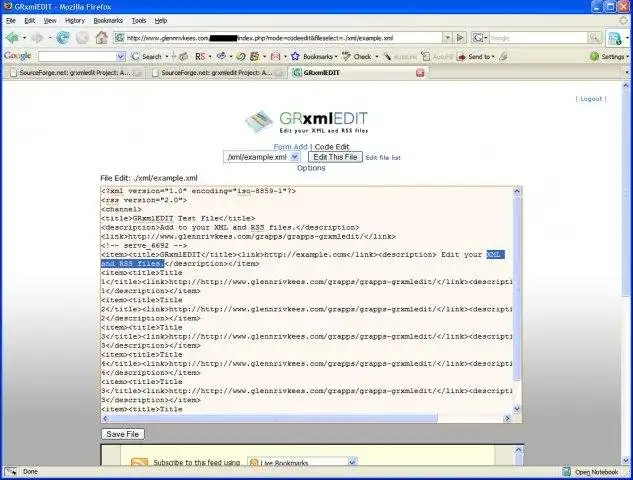Click the Edit This File button
This screenshot has height=480, width=633.
335,157
